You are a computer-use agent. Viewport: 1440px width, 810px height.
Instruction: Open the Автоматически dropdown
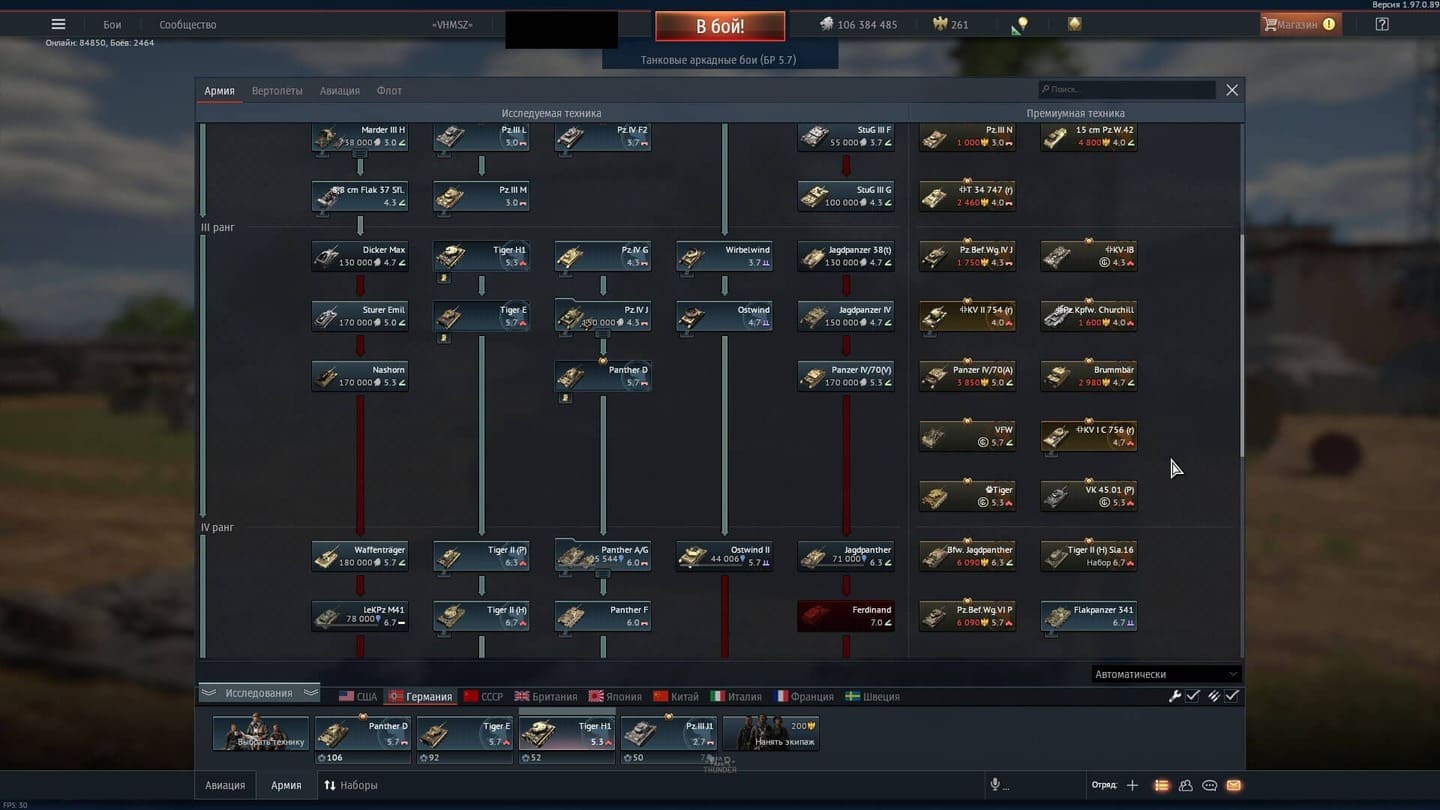pyautogui.click(x=1165, y=674)
